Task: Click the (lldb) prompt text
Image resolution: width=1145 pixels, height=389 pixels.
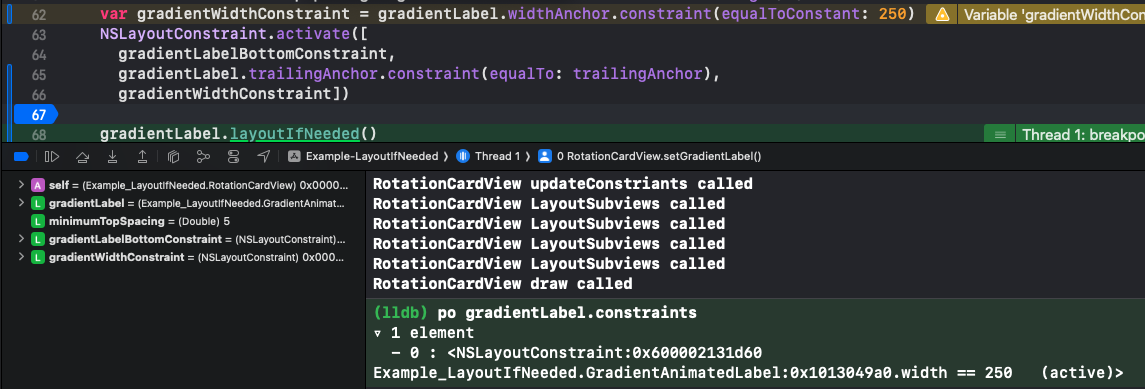Action: point(400,313)
